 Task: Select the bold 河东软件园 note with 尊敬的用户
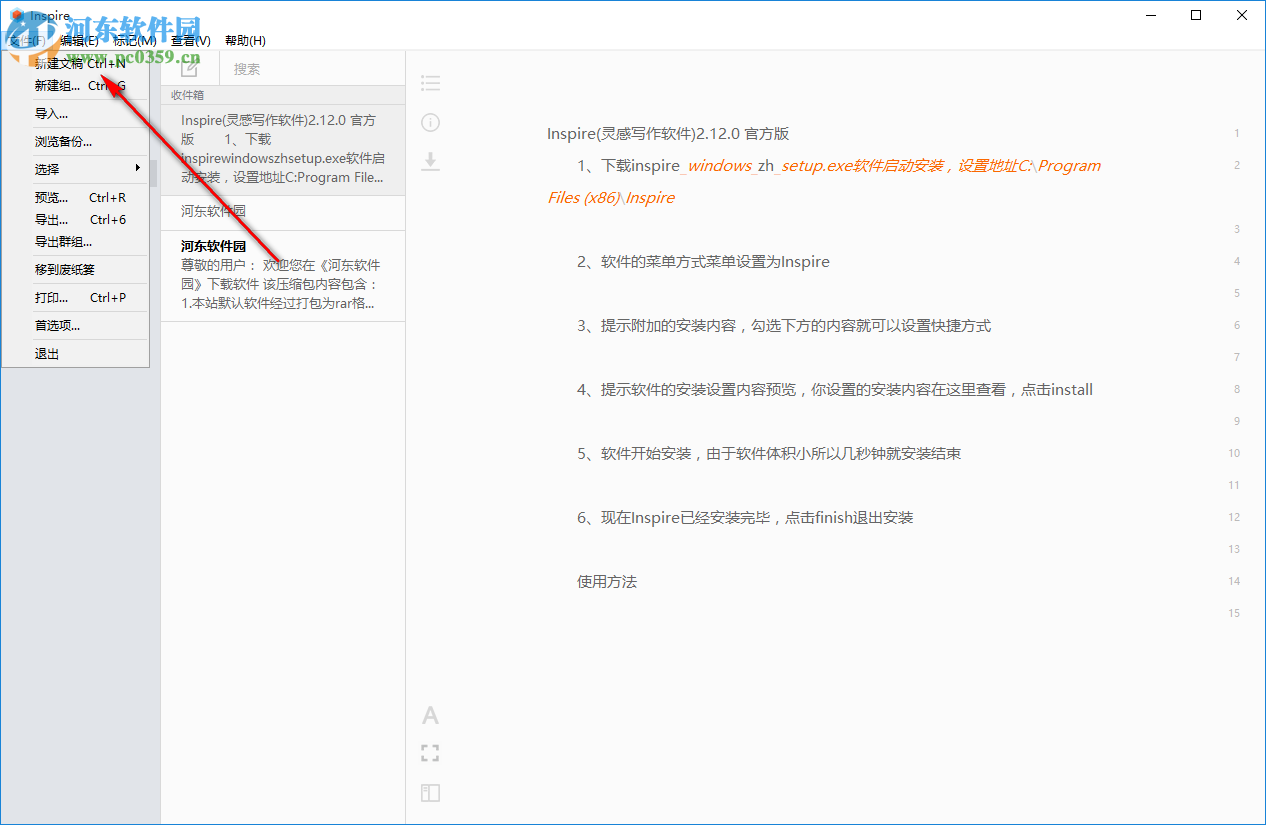pyautogui.click(x=283, y=275)
